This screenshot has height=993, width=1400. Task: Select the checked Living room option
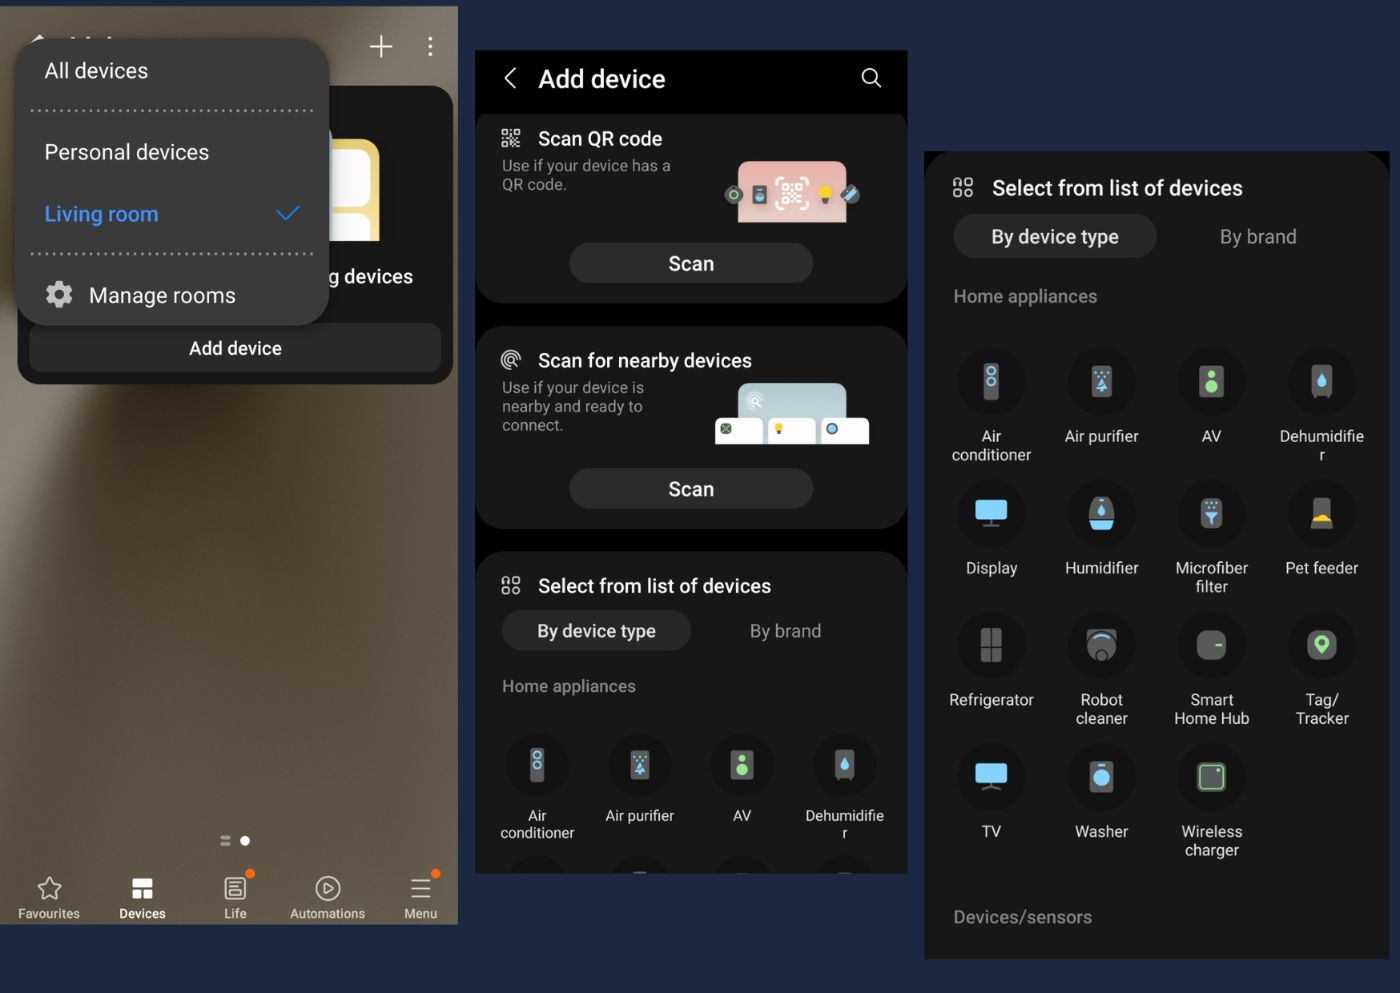pos(171,214)
